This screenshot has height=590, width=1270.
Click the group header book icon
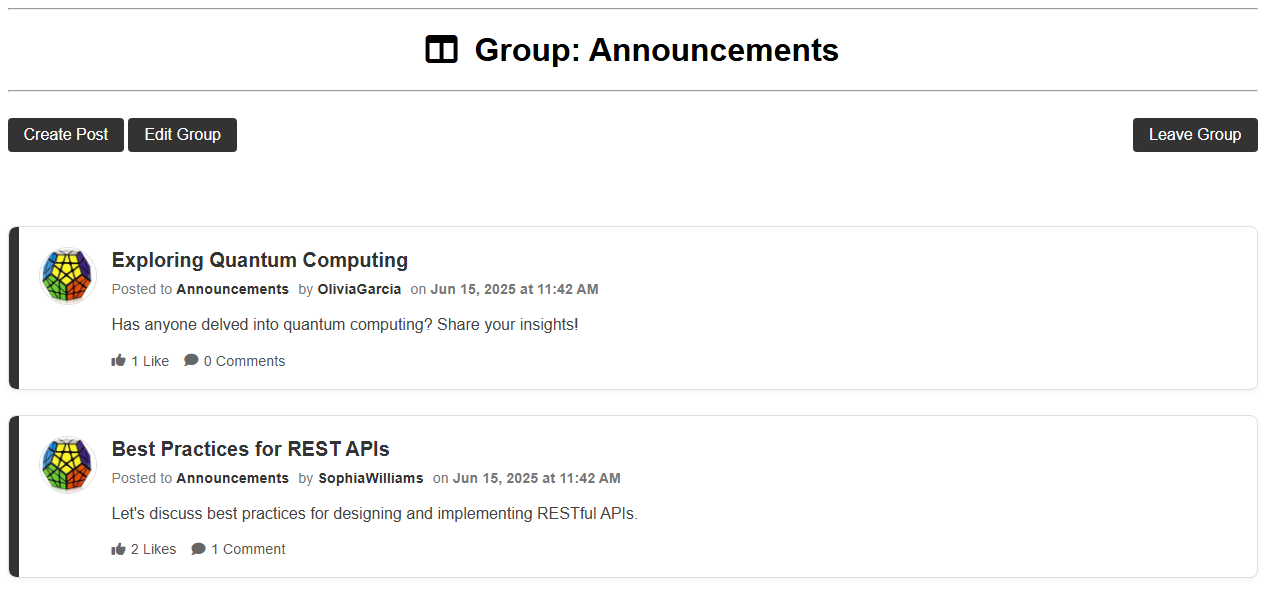pyautogui.click(x=440, y=49)
